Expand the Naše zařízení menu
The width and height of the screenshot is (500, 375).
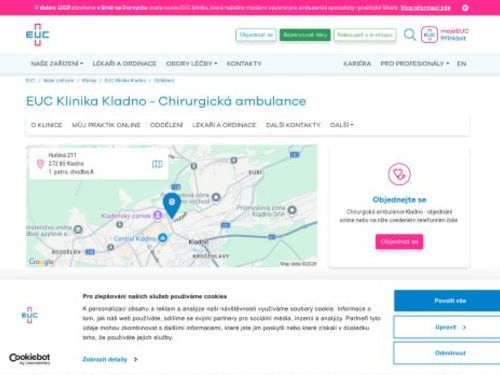[57, 63]
